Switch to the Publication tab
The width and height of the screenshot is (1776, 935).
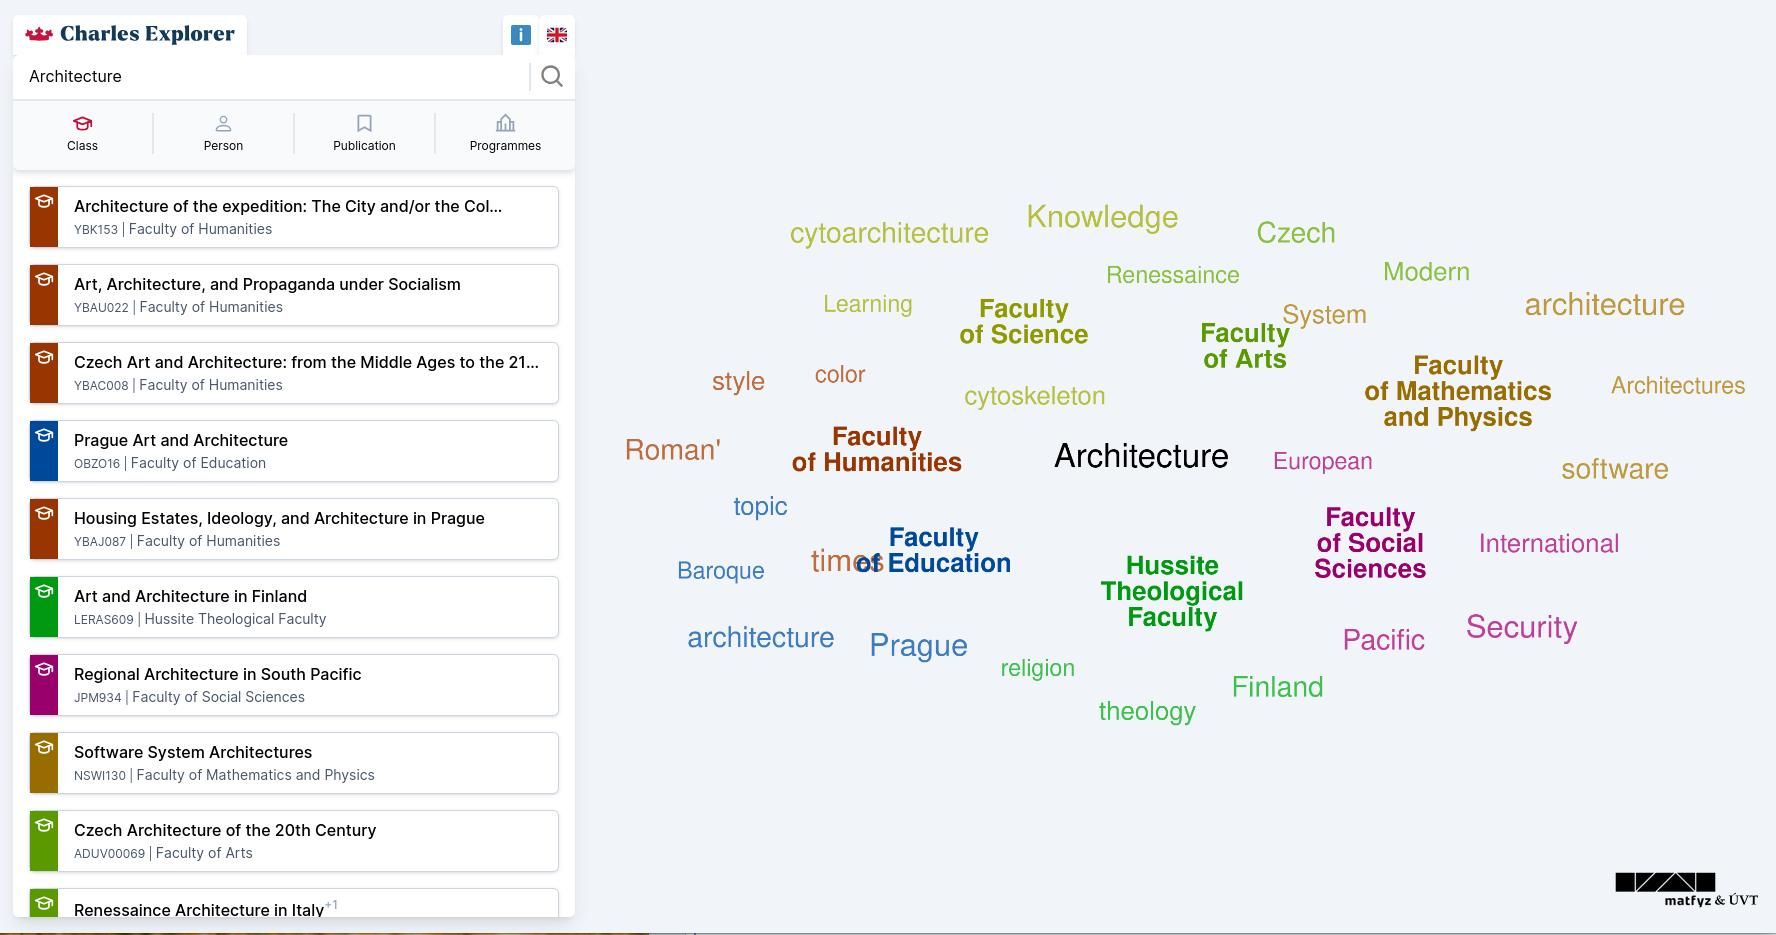click(x=364, y=133)
